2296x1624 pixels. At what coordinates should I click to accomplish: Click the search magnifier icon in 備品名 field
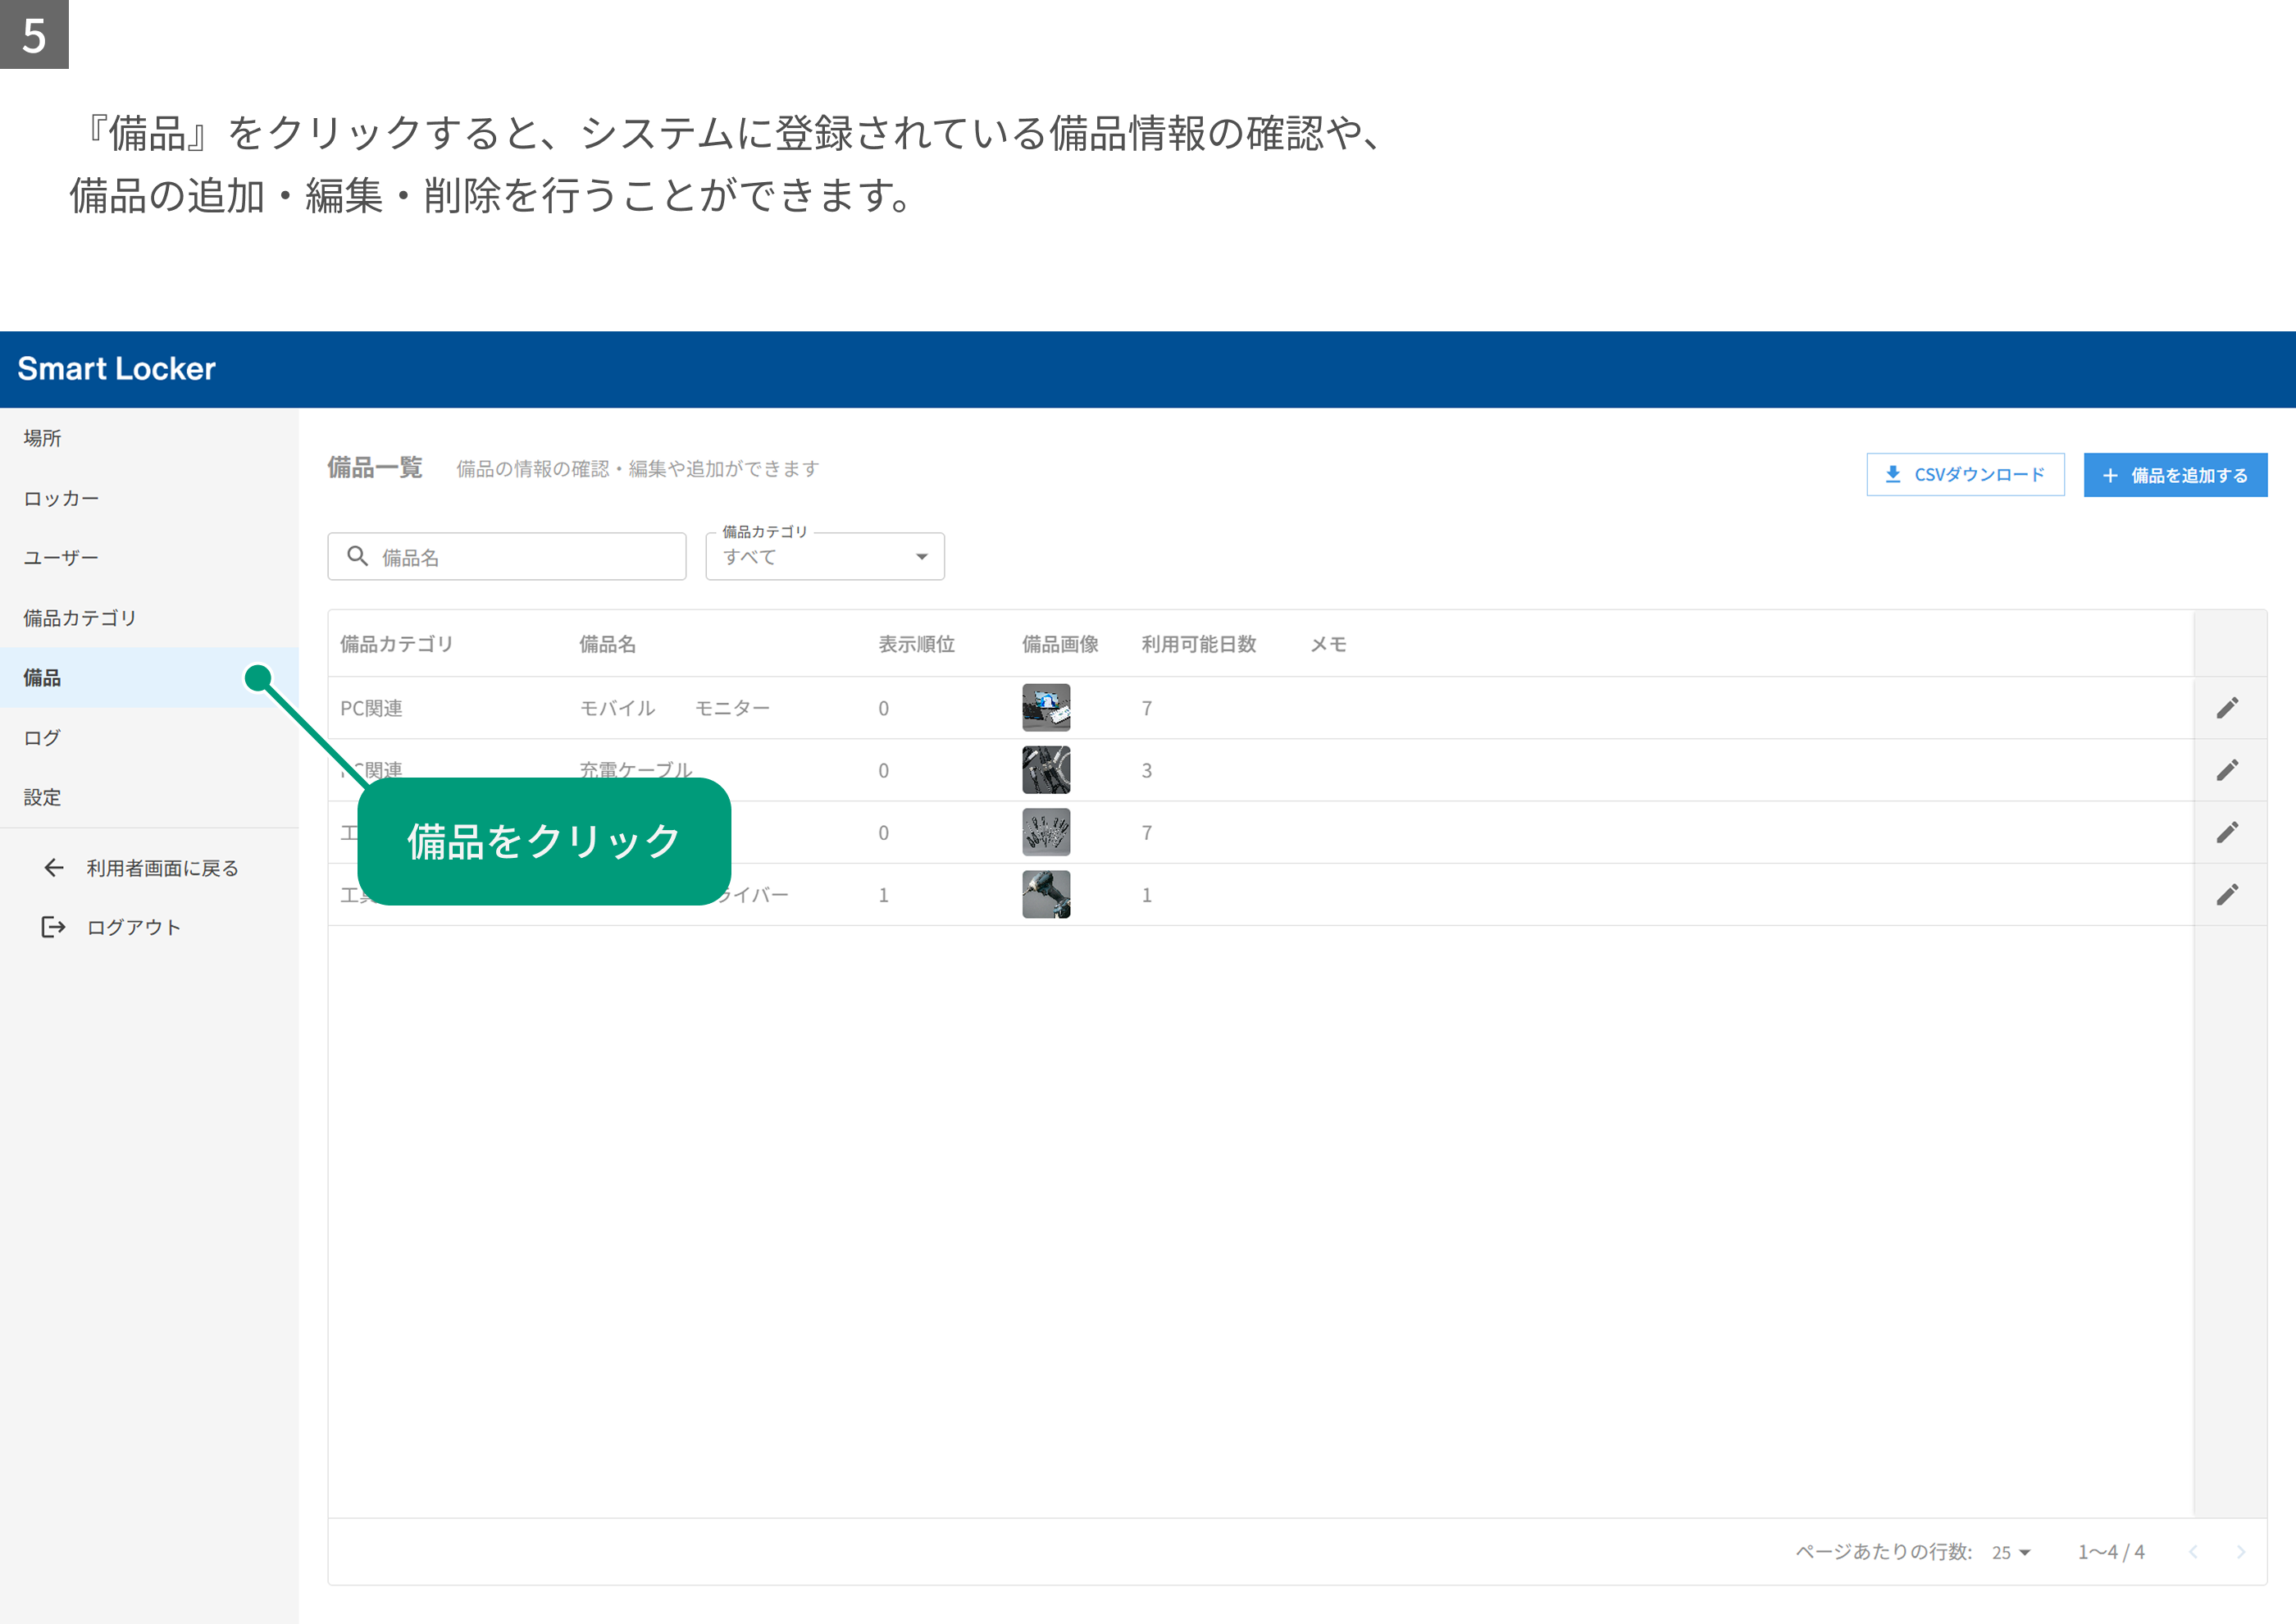pyautogui.click(x=357, y=556)
